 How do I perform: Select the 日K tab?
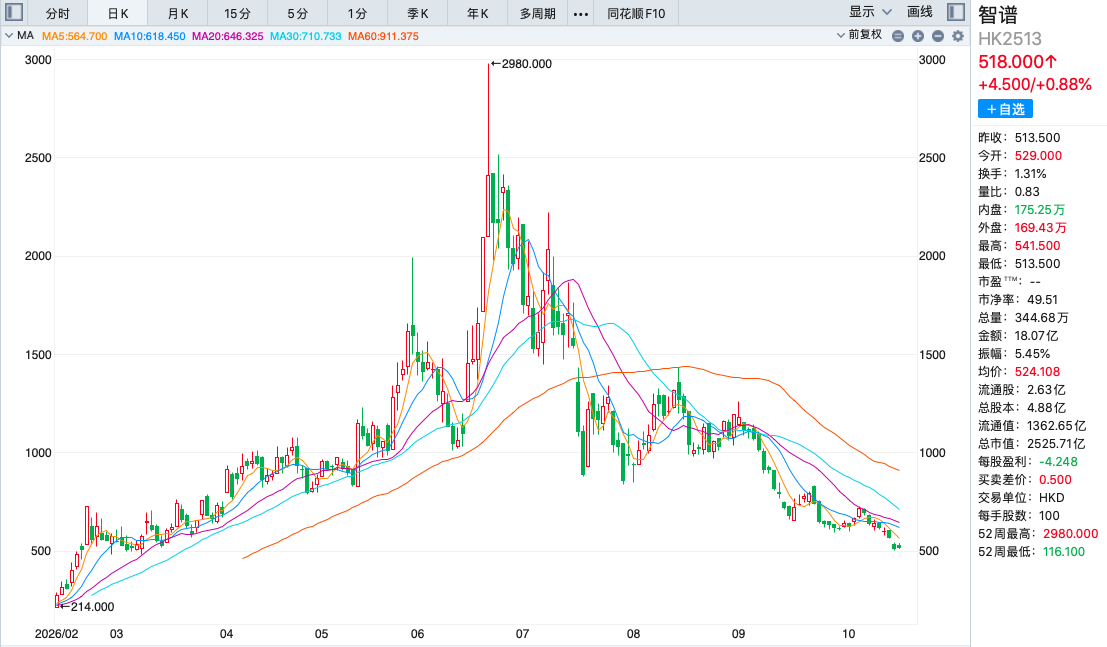point(118,13)
